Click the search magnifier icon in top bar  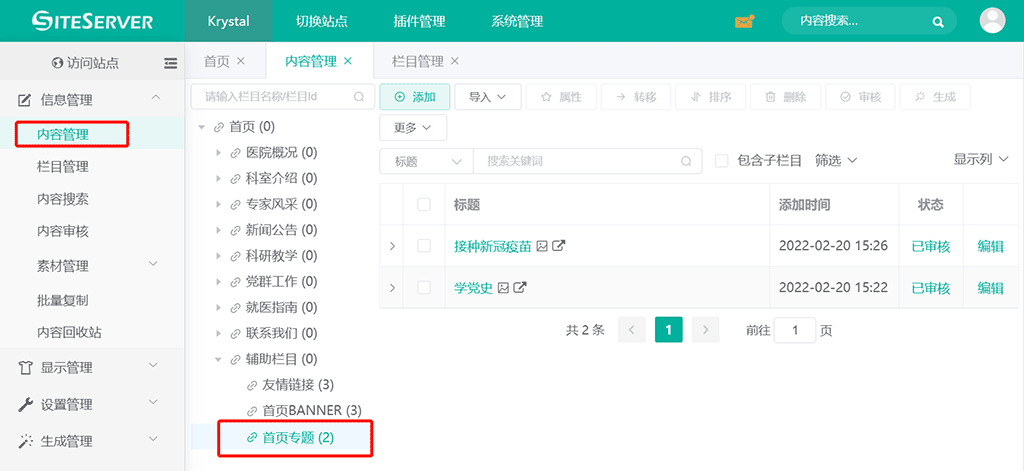click(x=937, y=21)
